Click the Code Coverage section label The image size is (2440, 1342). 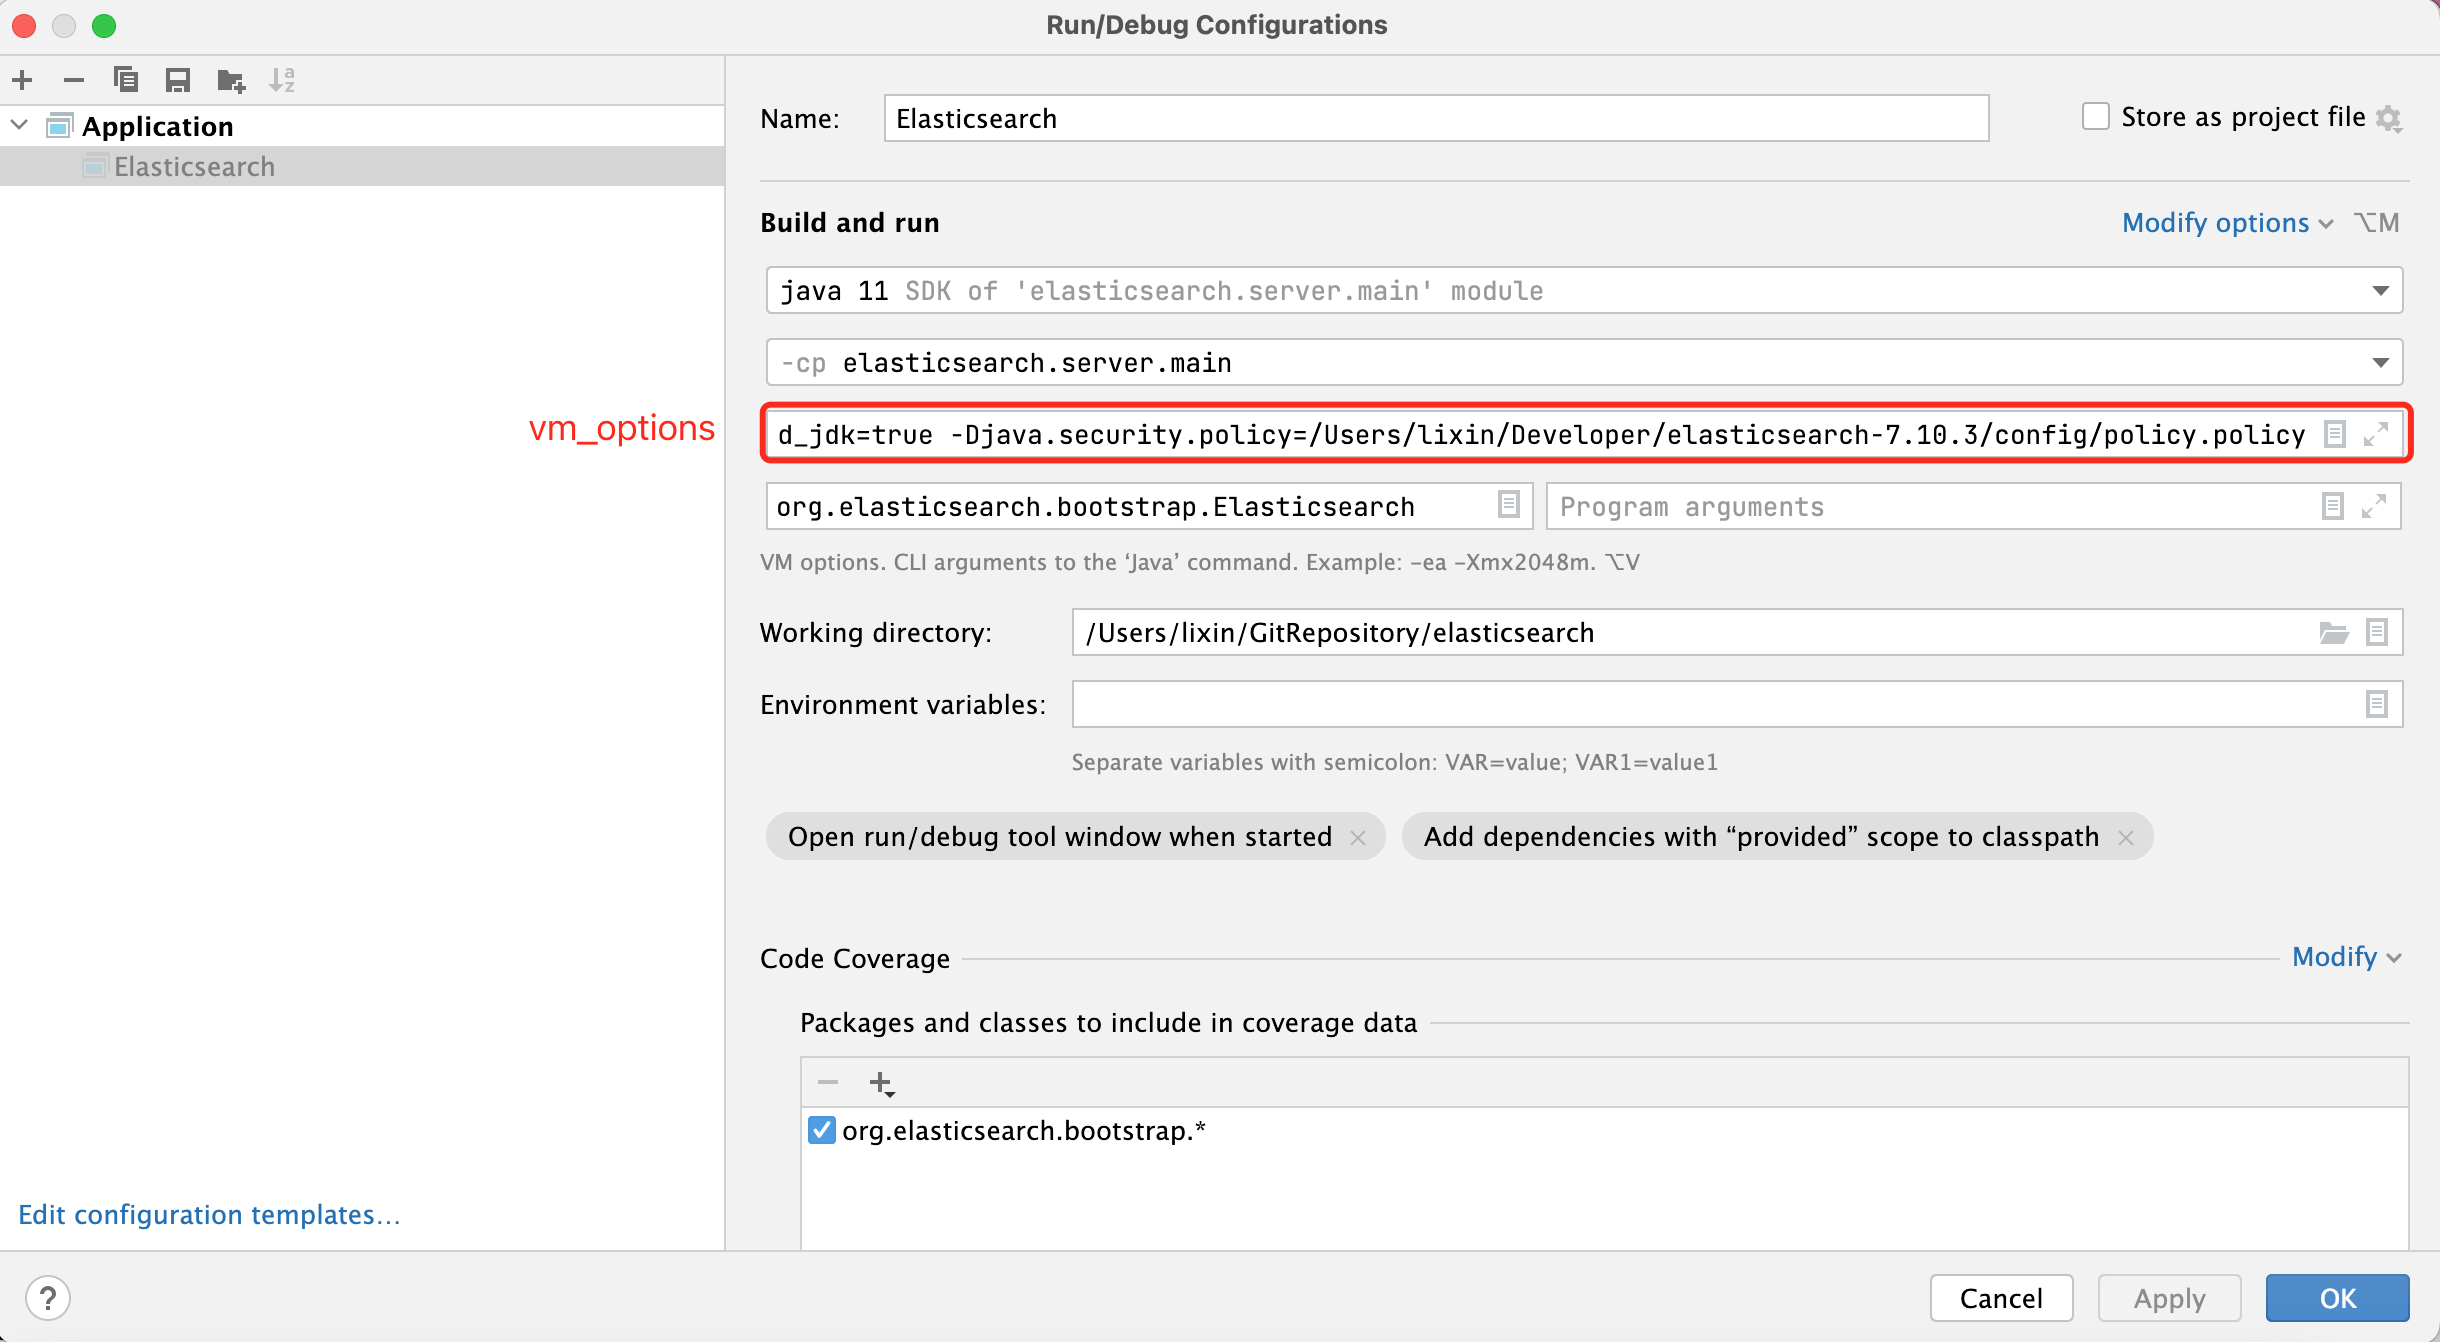tap(855, 958)
